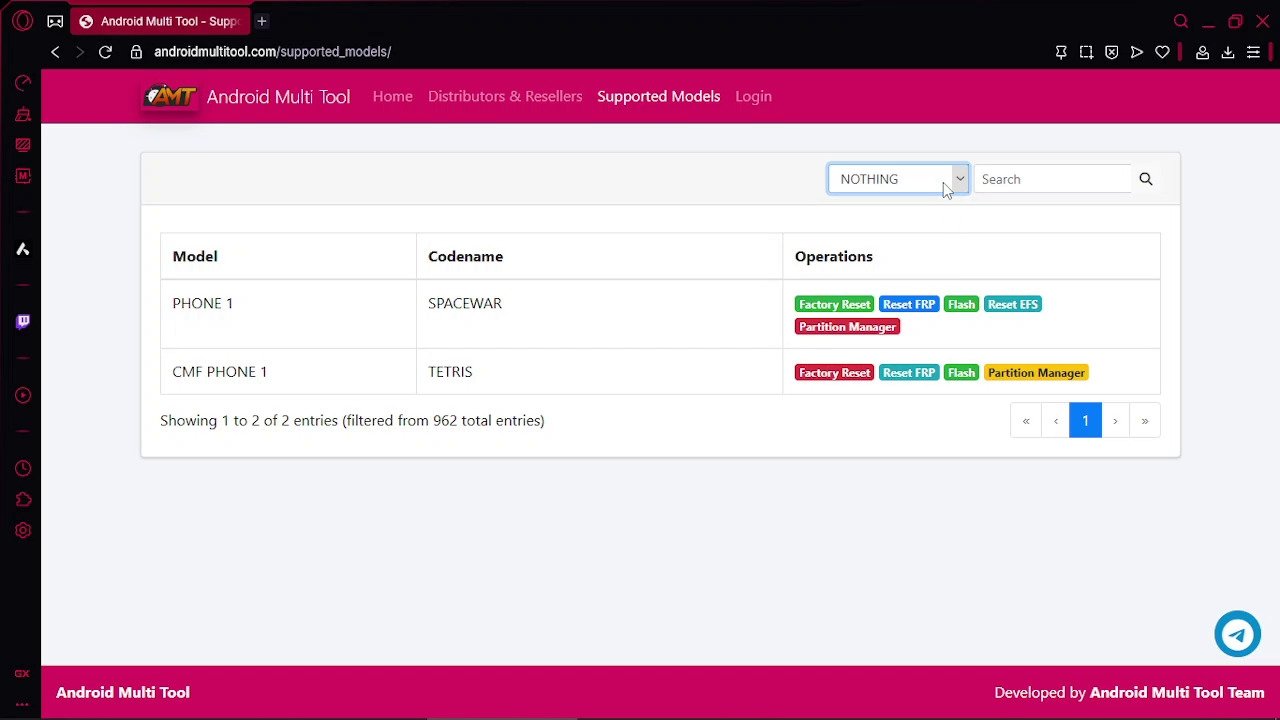1280x720 pixels.
Task: Open Distributors & Resellers page
Action: point(505,96)
